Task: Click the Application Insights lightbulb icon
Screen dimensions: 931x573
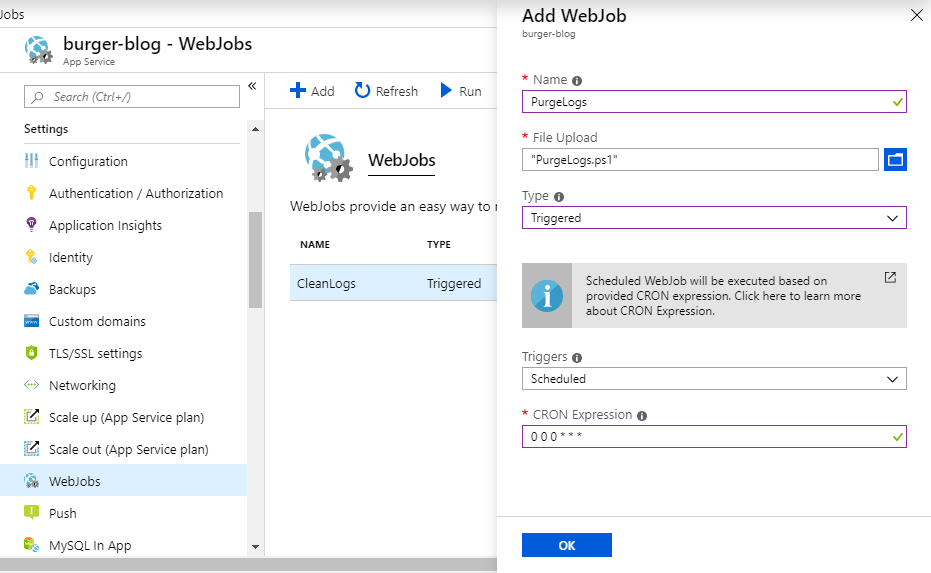Action: pyautogui.click(x=31, y=224)
